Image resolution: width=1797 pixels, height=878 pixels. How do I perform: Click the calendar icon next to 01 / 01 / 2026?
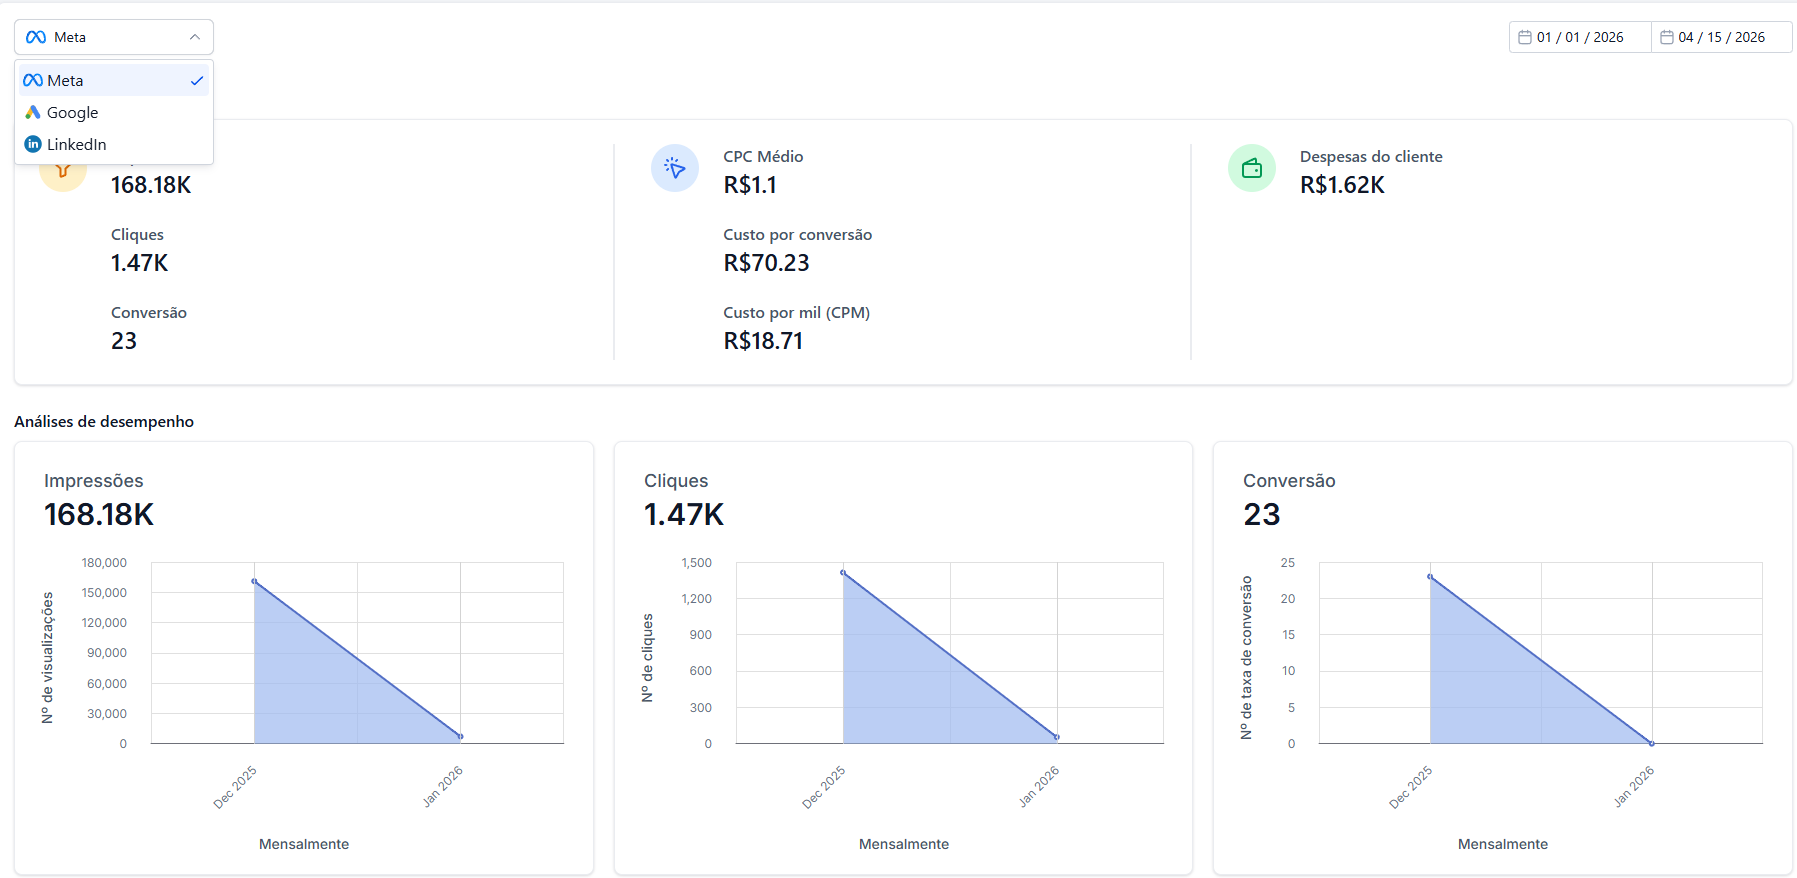click(1525, 37)
